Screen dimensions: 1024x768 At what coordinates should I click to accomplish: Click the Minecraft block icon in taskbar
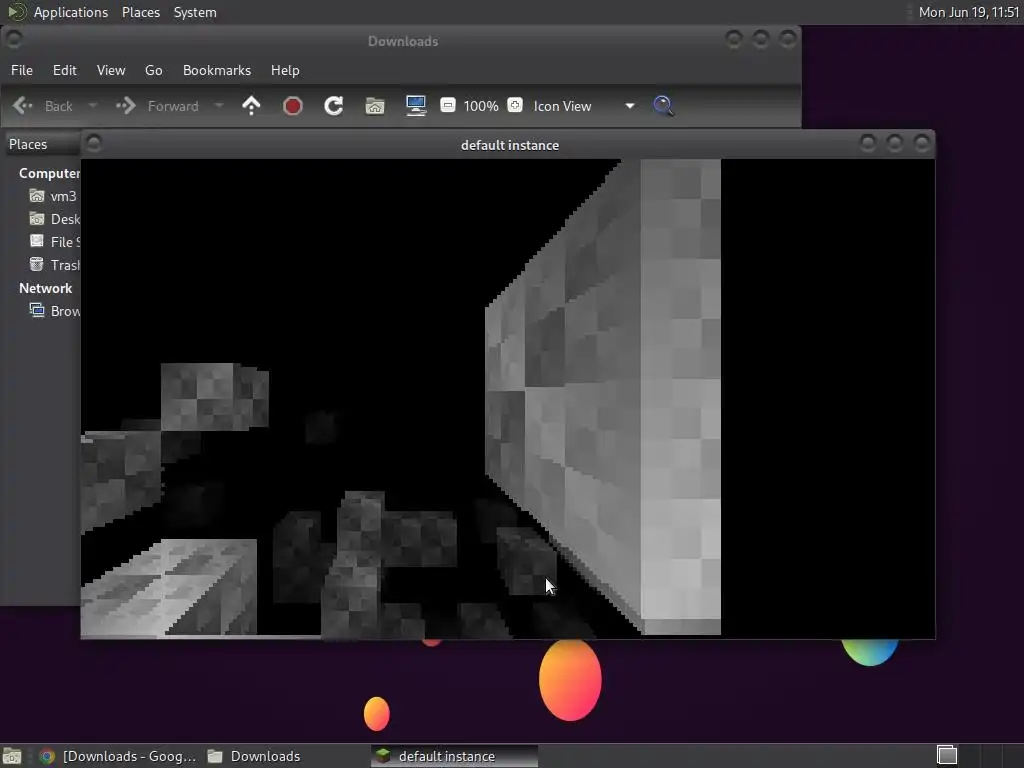383,756
